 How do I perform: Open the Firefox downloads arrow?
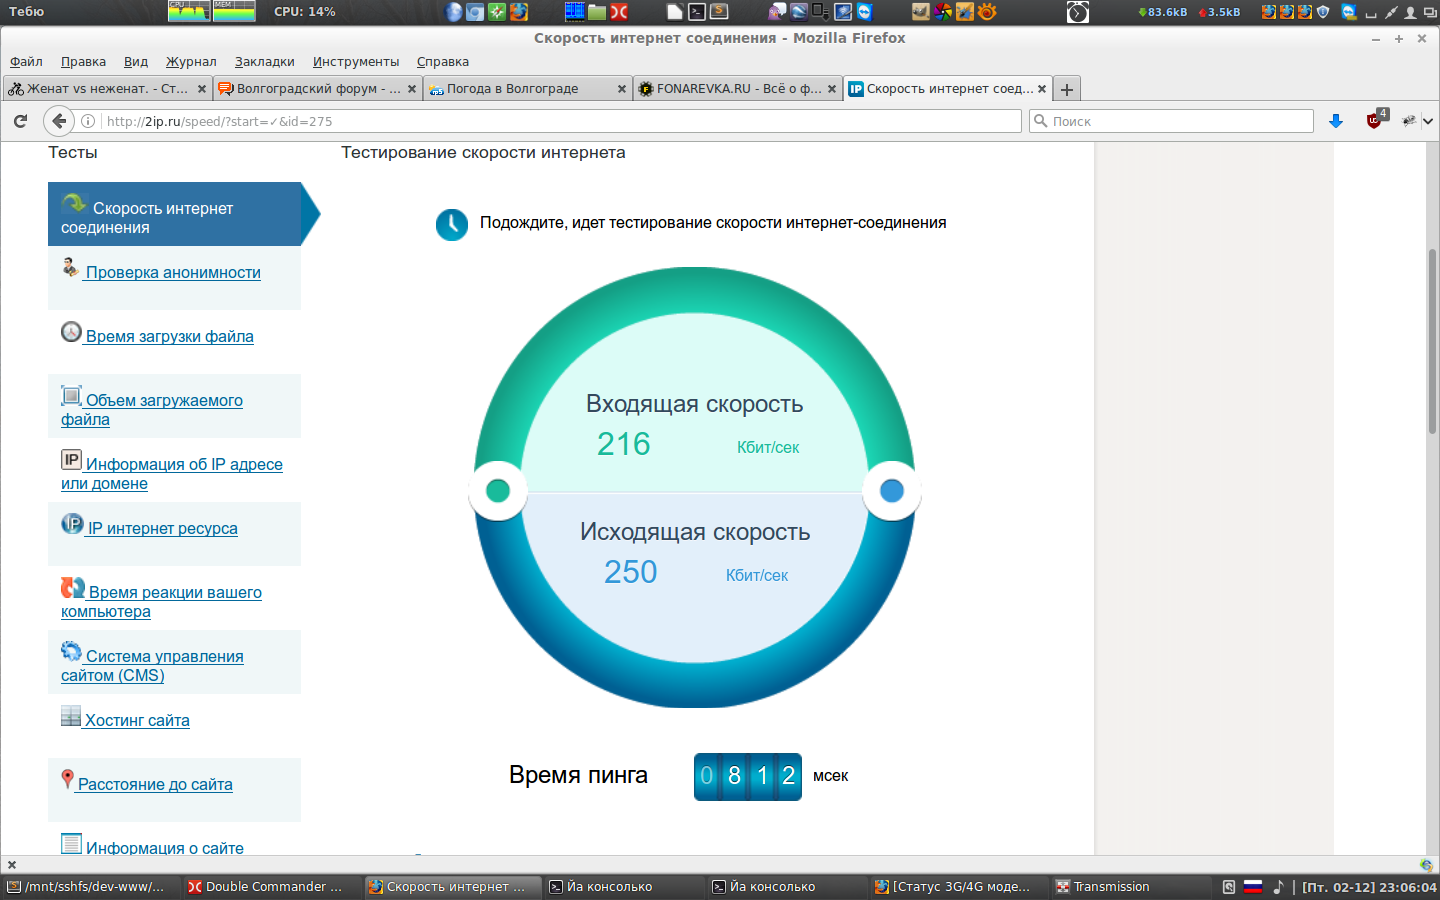click(x=1335, y=121)
